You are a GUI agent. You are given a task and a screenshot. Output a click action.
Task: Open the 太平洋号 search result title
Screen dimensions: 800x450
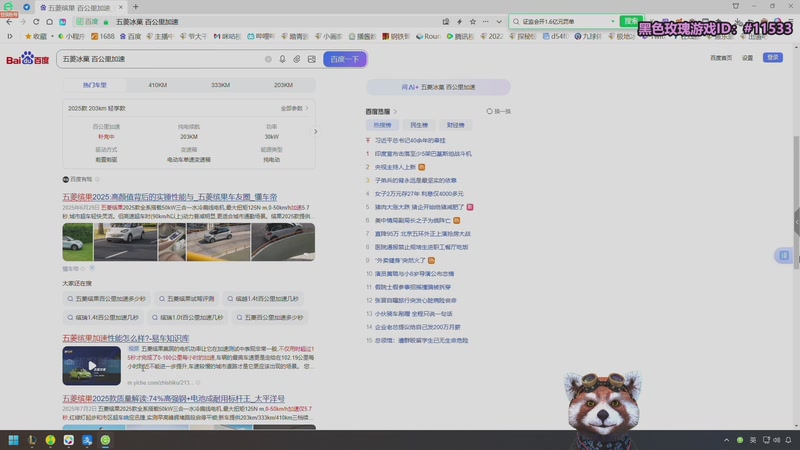(x=173, y=398)
